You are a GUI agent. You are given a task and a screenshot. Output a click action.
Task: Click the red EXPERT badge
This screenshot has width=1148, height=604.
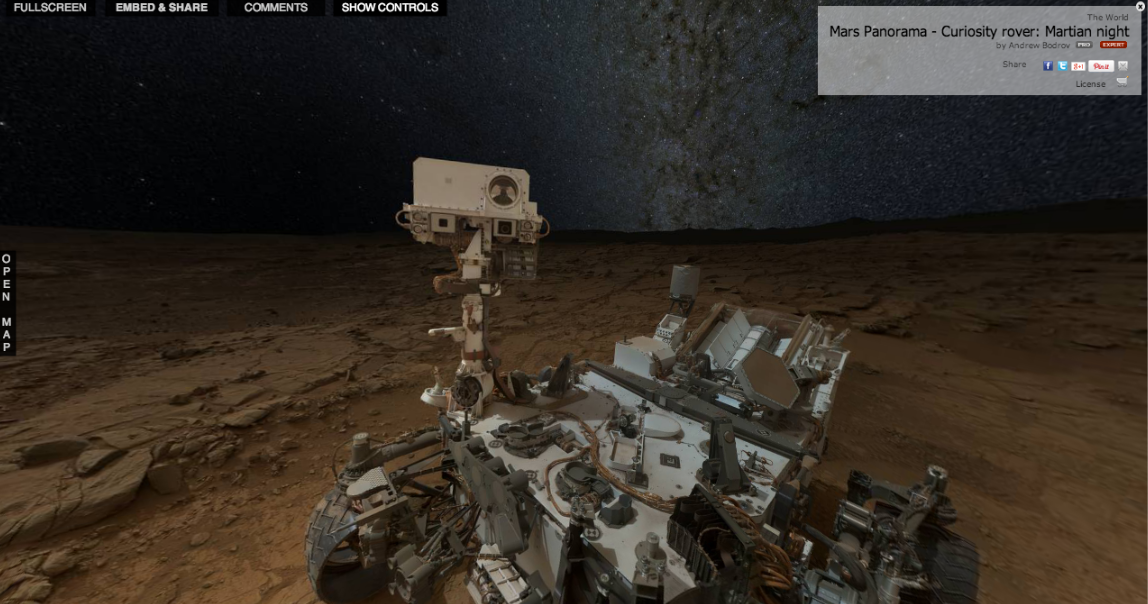(x=1113, y=45)
